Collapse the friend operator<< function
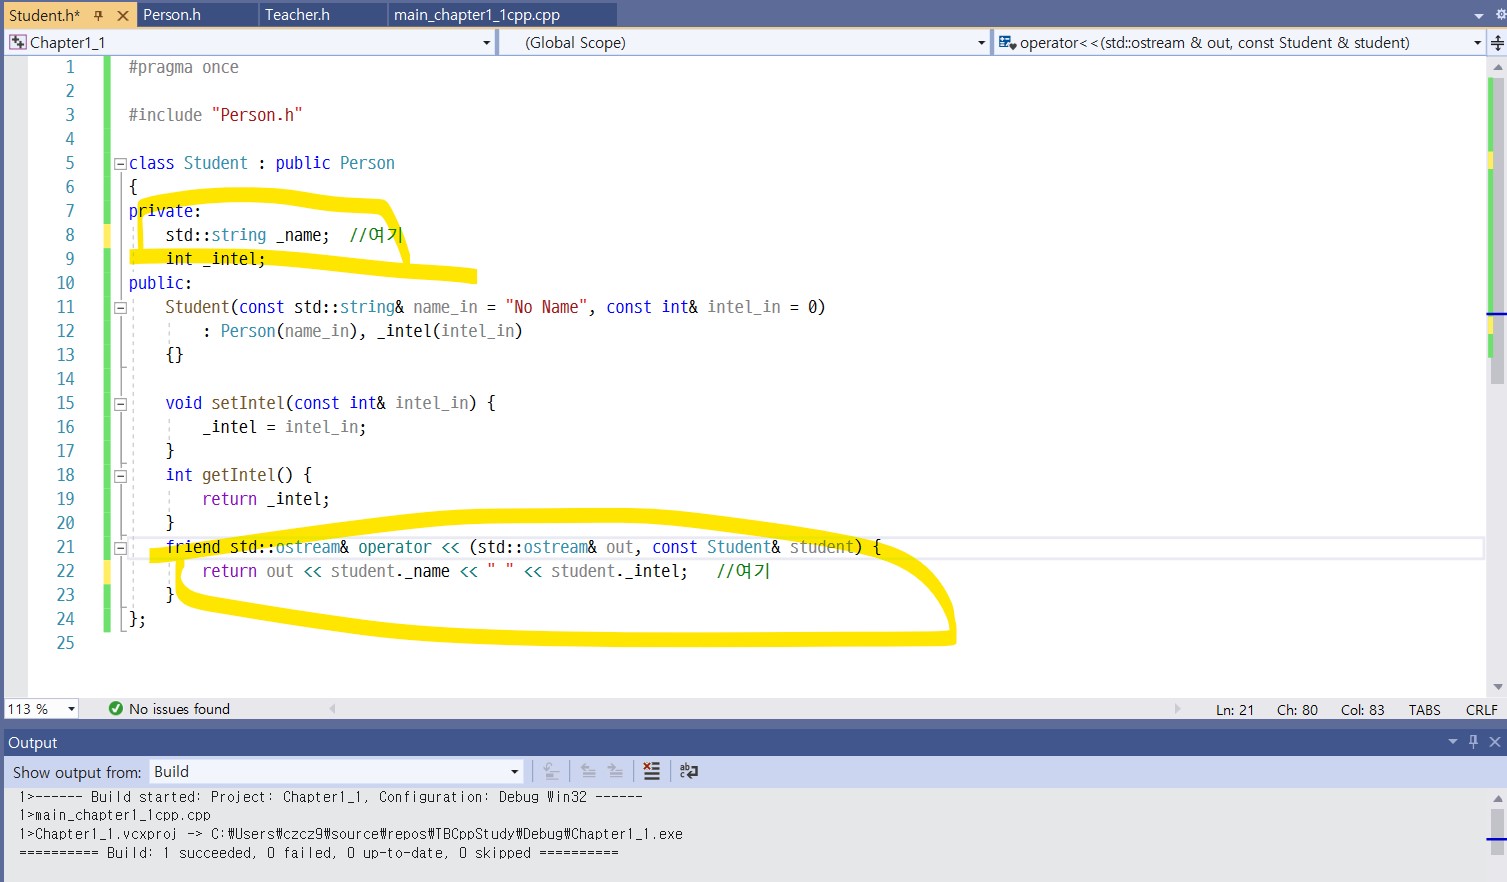This screenshot has height=882, width=1507. pos(120,548)
